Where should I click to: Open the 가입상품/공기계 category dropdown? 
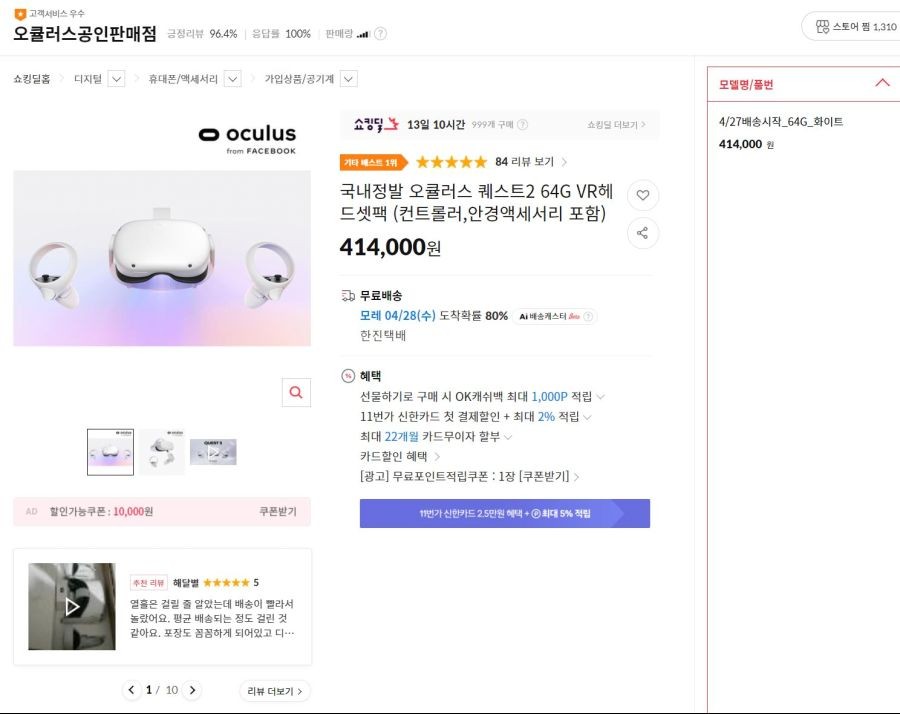349,79
